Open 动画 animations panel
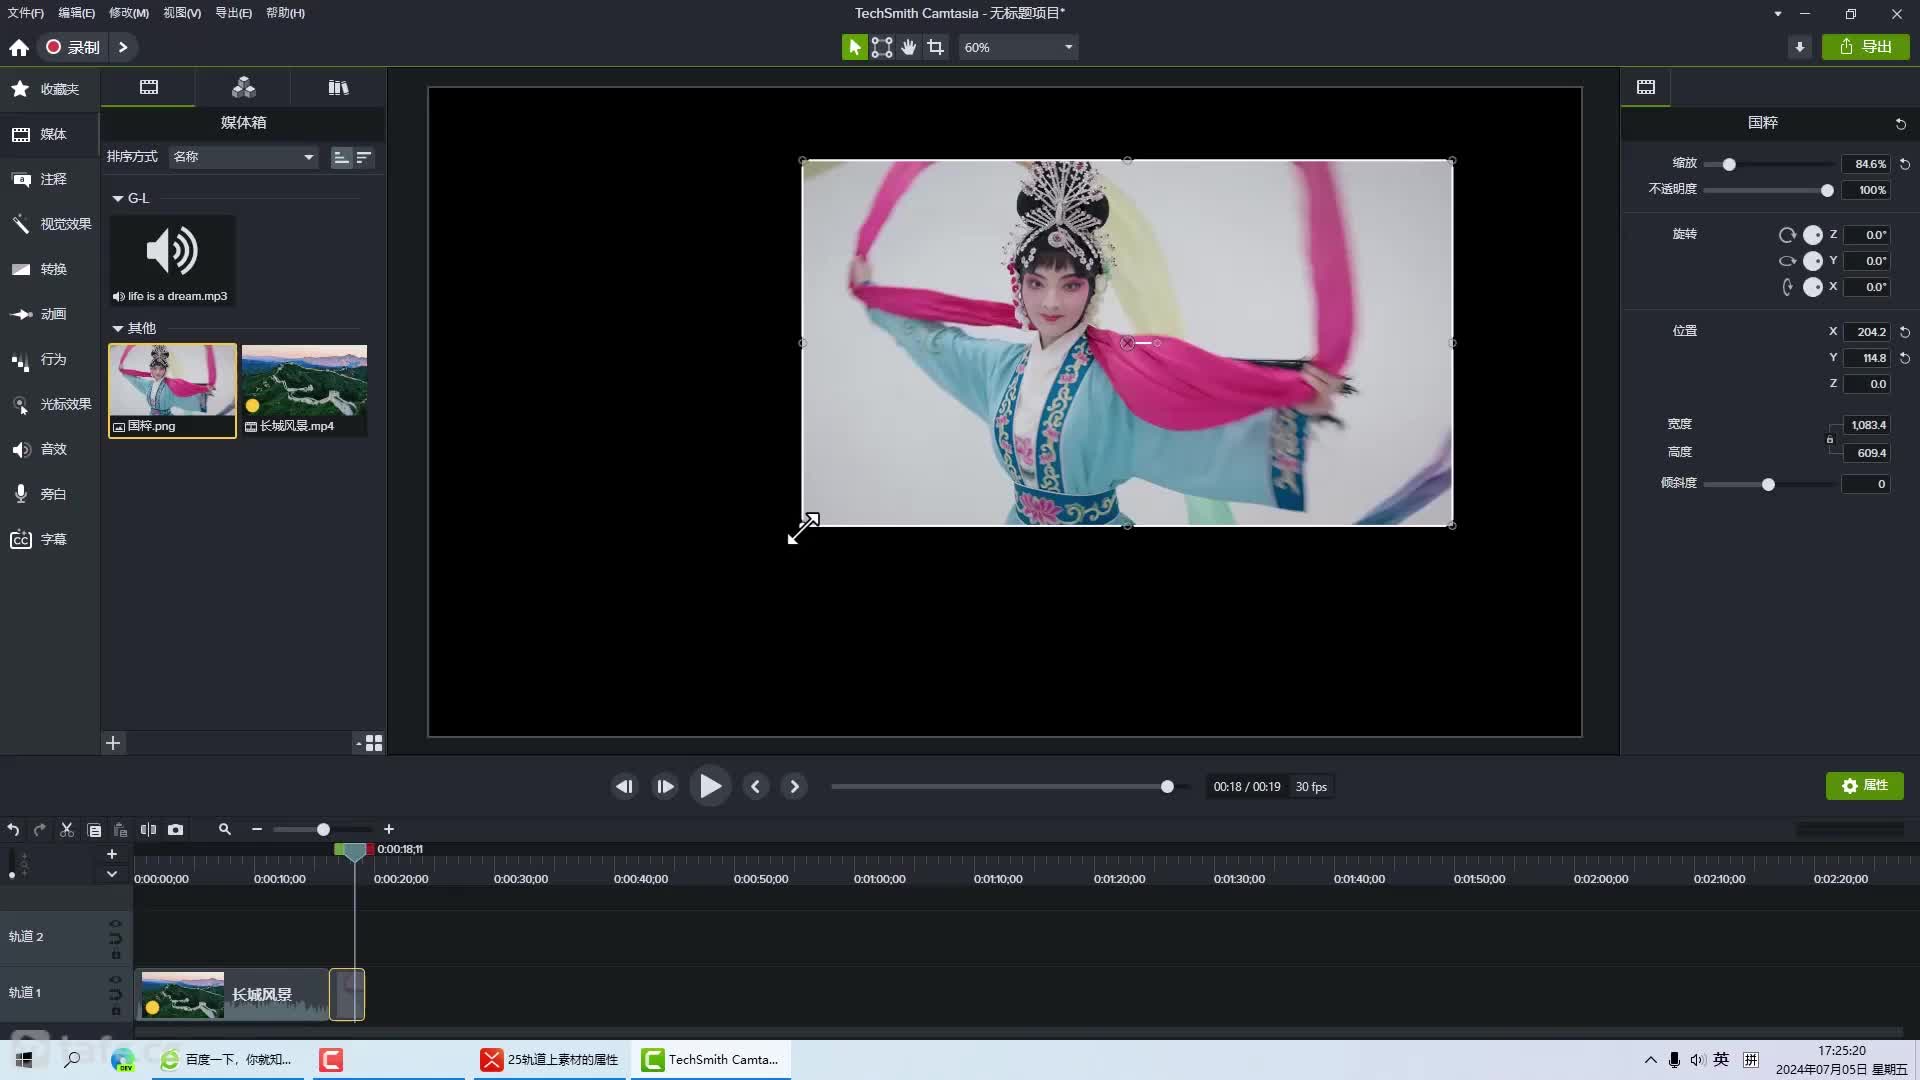This screenshot has width=1920, height=1080. (x=50, y=314)
